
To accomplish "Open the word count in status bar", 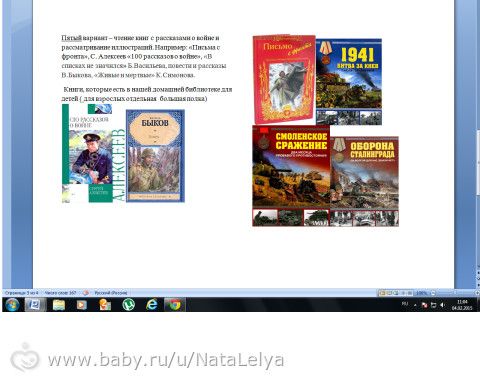I will pos(60,293).
